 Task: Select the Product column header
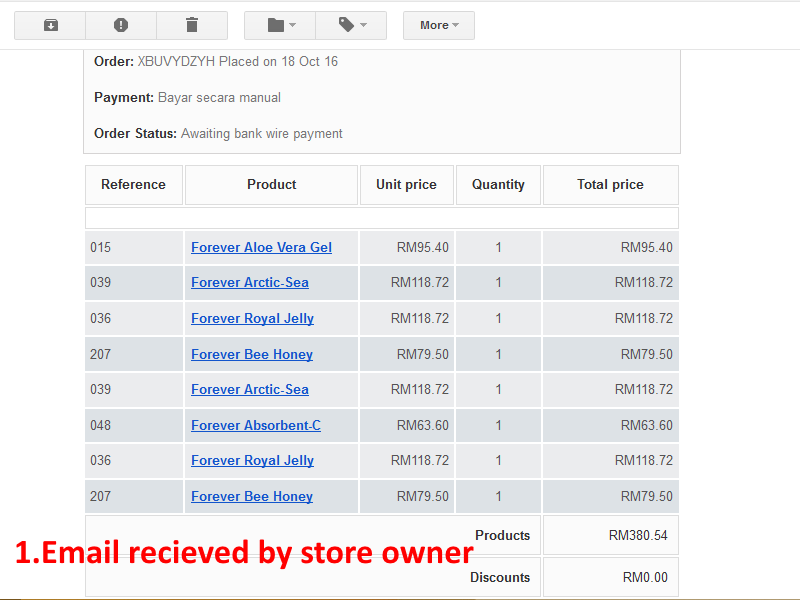[271, 185]
